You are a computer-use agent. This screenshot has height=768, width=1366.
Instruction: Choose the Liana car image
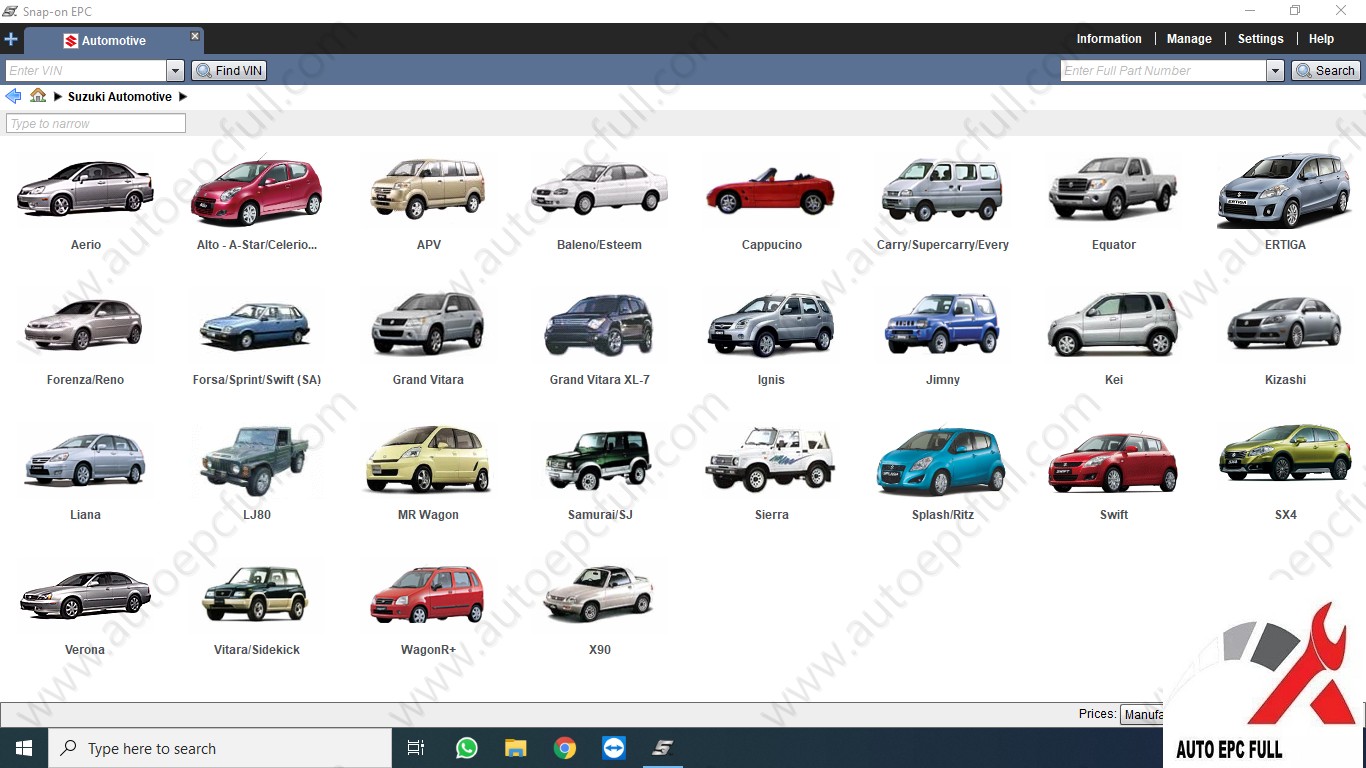click(85, 460)
